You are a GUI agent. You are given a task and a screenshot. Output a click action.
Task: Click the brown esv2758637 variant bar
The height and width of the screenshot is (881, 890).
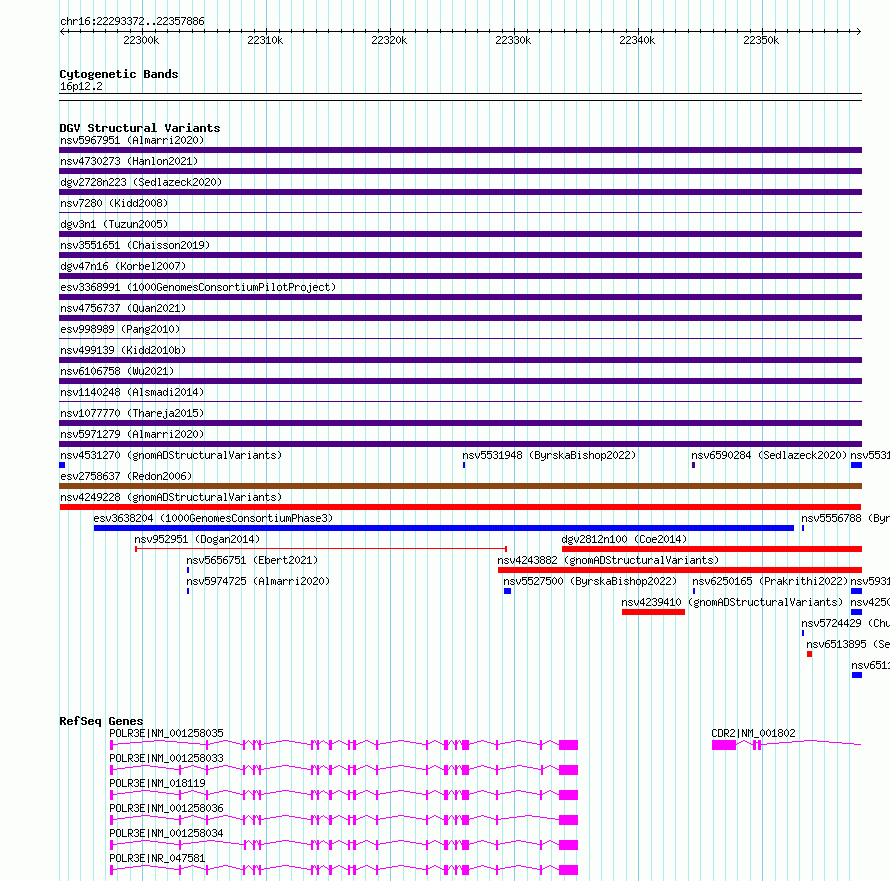[x=460, y=486]
